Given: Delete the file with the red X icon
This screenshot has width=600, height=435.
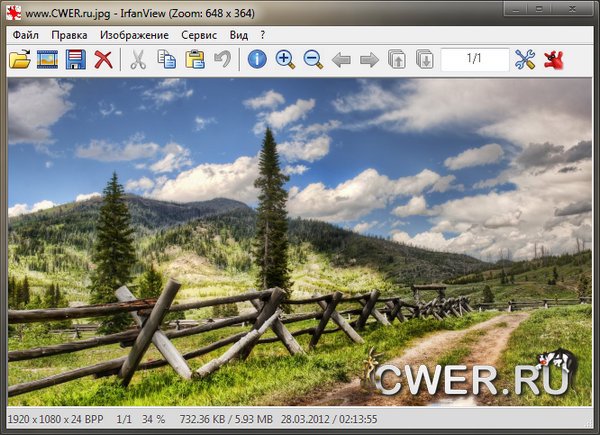Looking at the screenshot, I should [103, 60].
